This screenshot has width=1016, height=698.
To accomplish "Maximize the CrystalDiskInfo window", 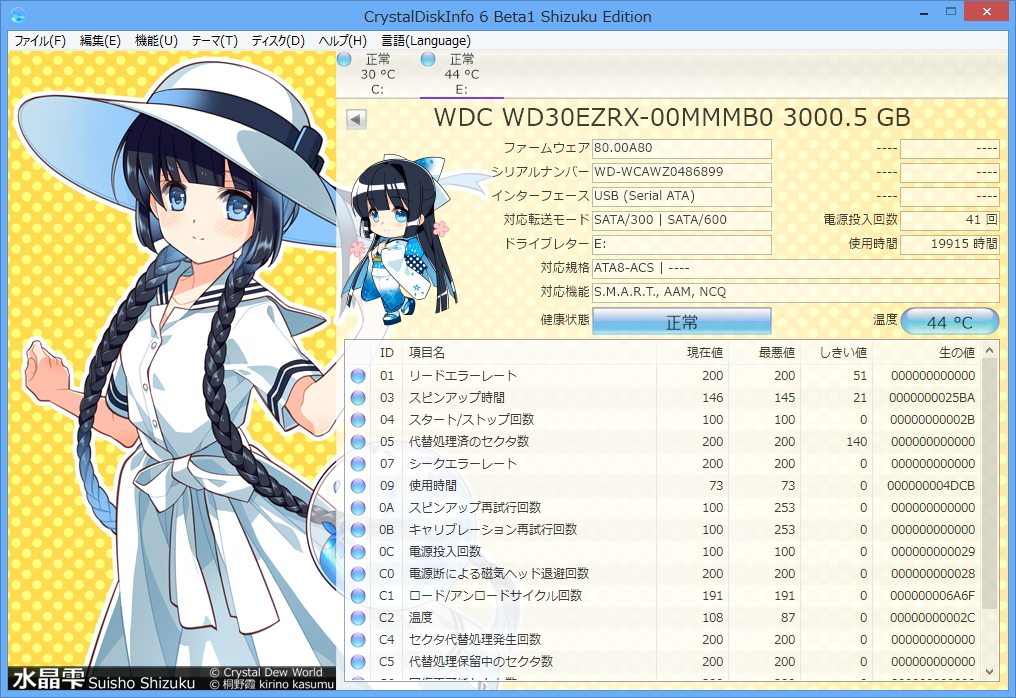I will [x=951, y=12].
